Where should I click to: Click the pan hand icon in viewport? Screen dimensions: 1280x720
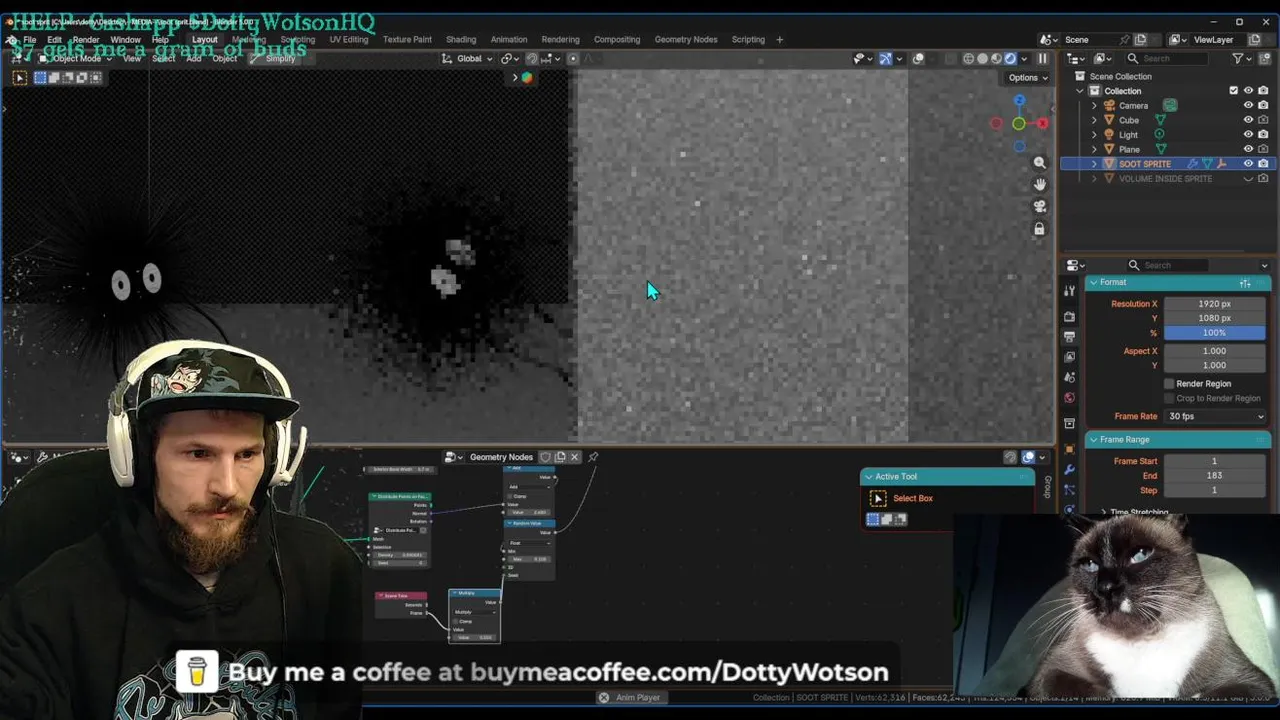[1040, 185]
